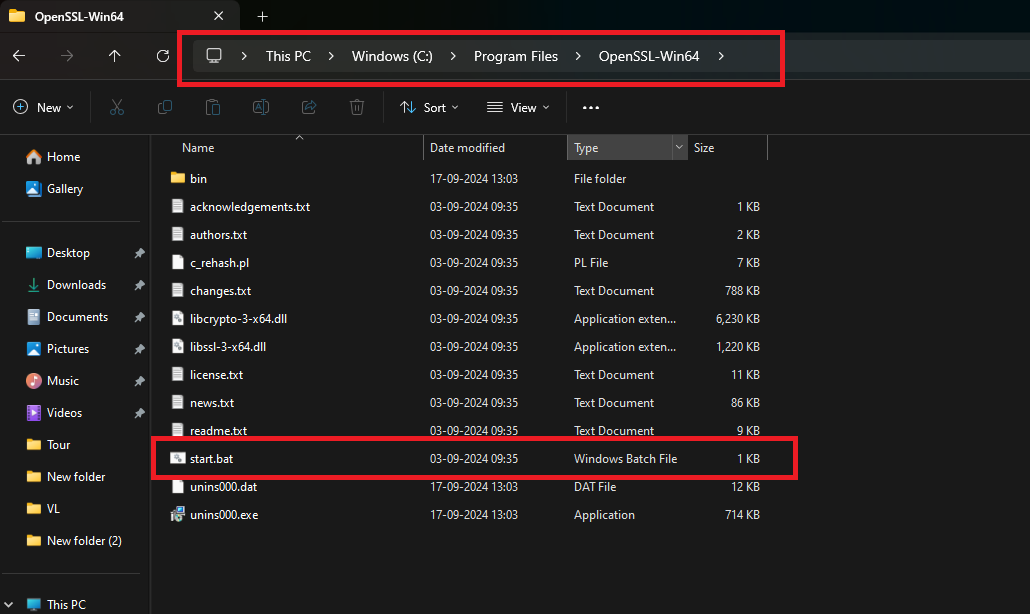Click Program Files in the address breadcrumb
This screenshot has width=1030, height=614.
click(x=515, y=56)
